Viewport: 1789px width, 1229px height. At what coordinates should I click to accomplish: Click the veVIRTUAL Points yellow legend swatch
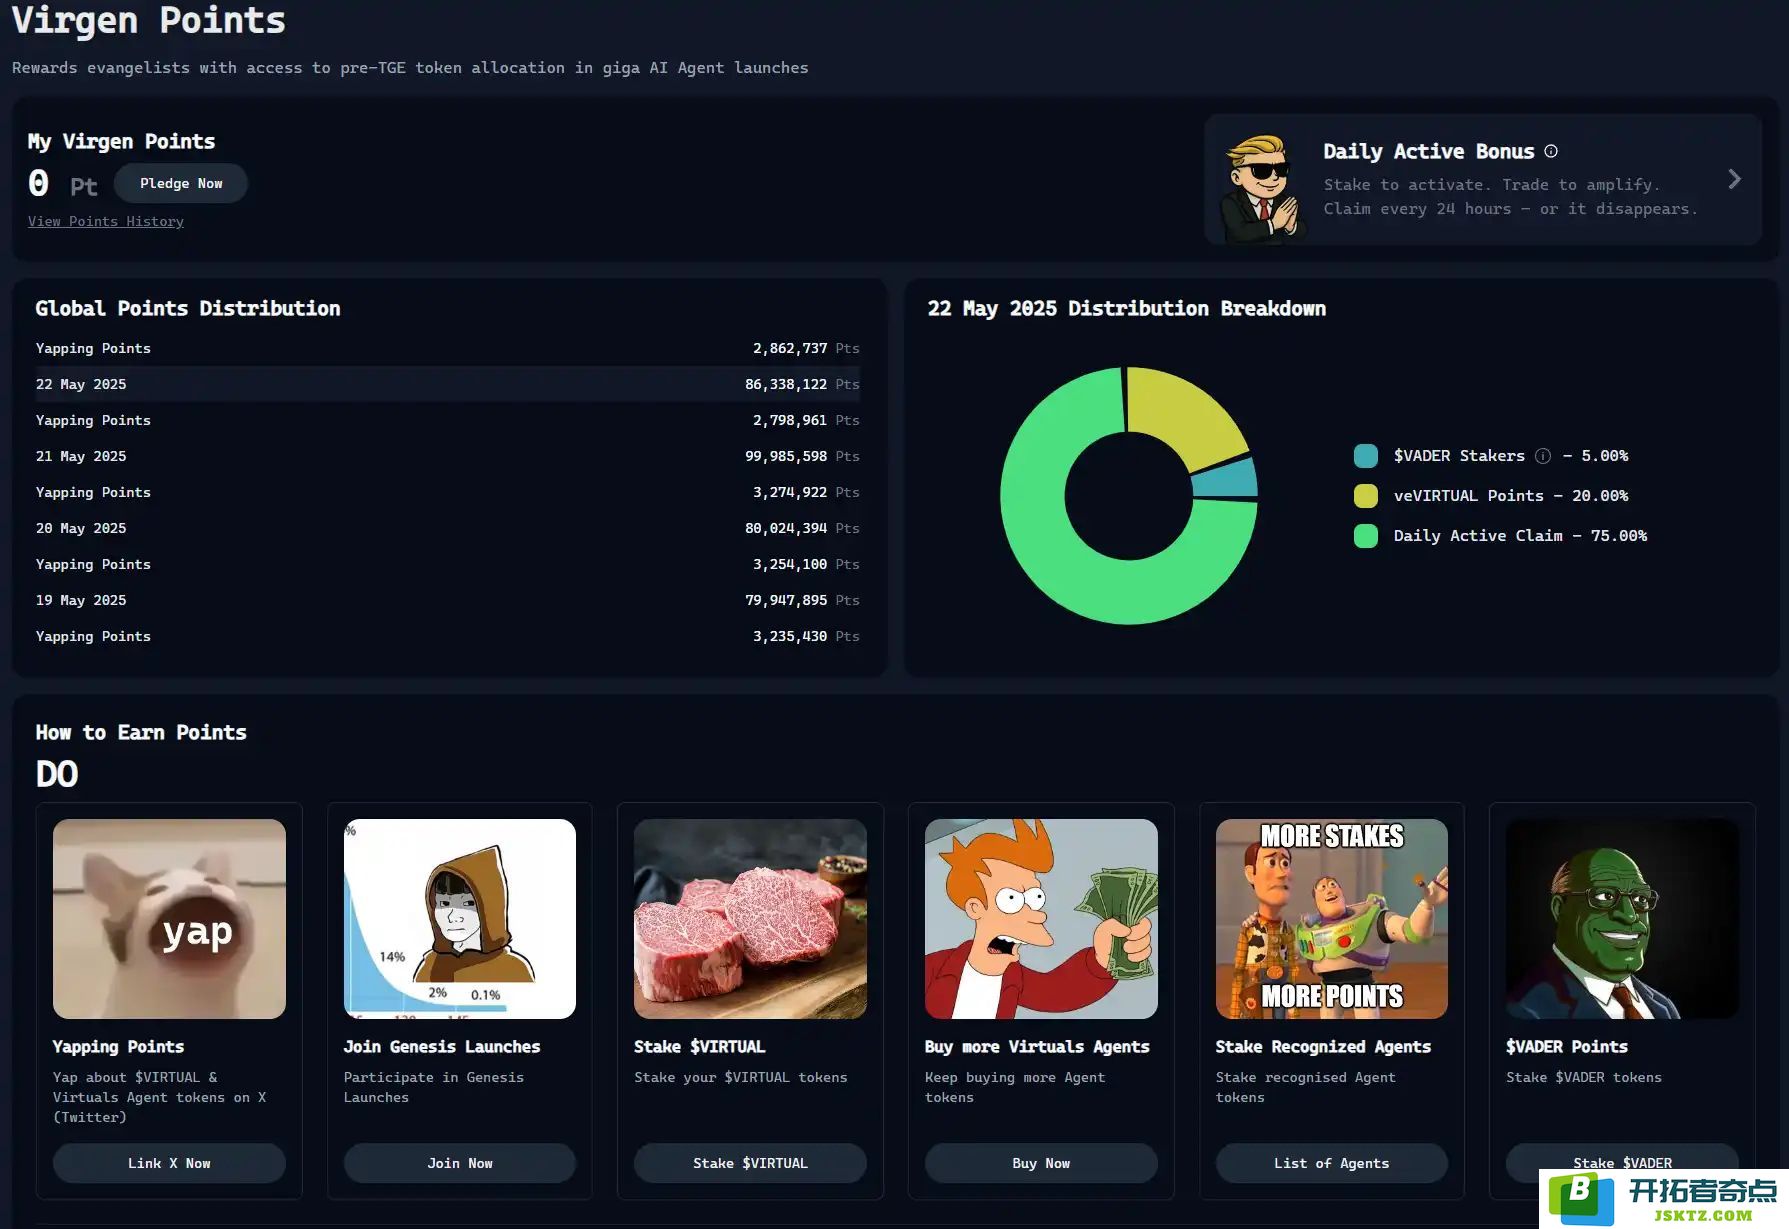tap(1365, 496)
